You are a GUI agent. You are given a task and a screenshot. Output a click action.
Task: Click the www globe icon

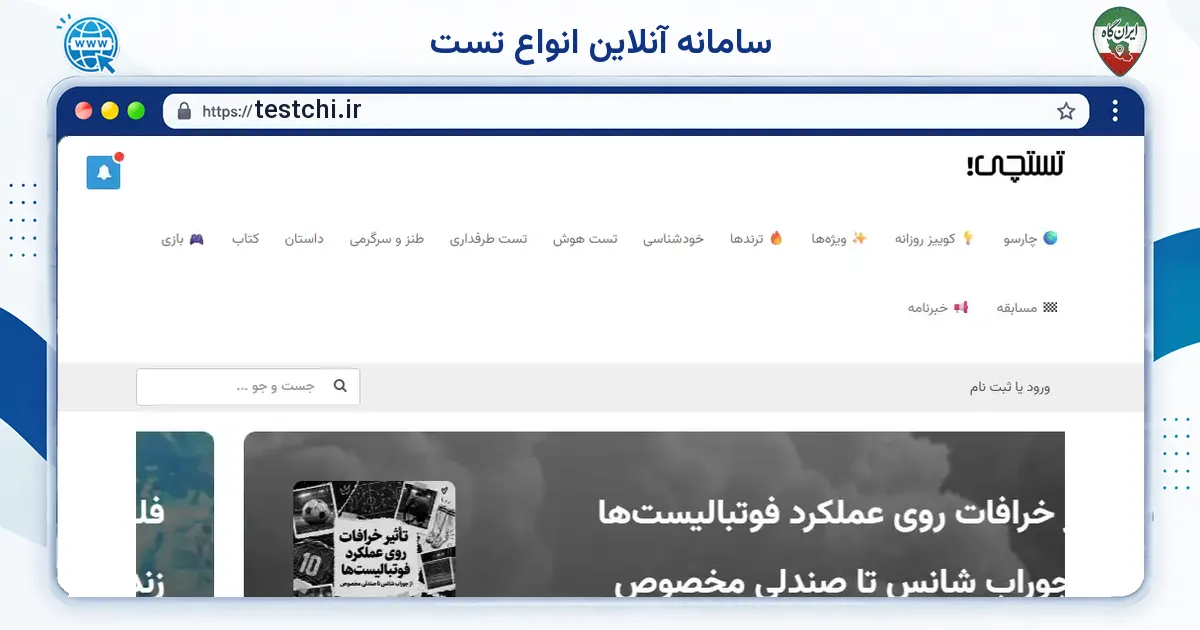[x=90, y=43]
